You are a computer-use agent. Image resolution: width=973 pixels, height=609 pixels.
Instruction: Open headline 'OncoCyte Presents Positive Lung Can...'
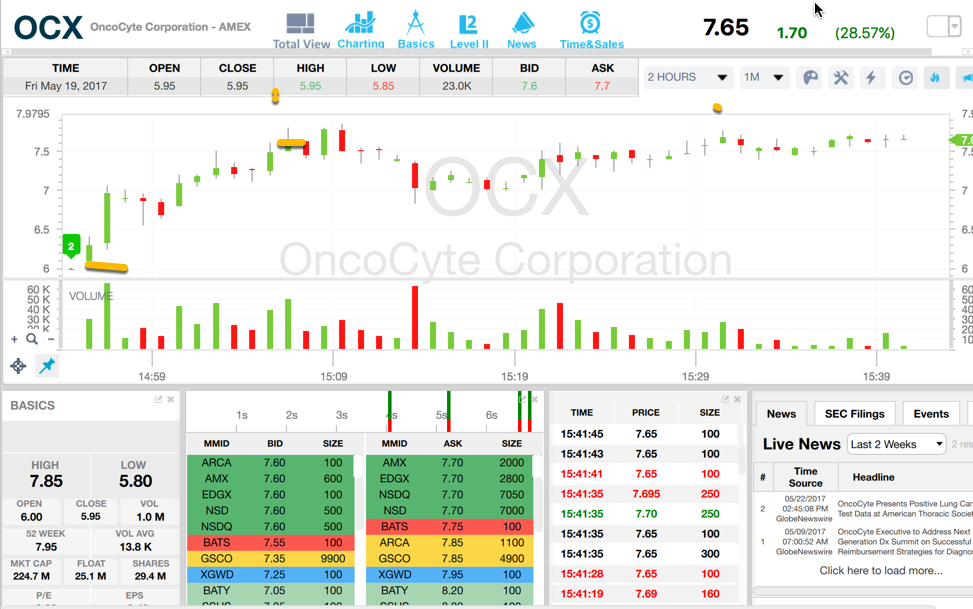click(x=905, y=508)
